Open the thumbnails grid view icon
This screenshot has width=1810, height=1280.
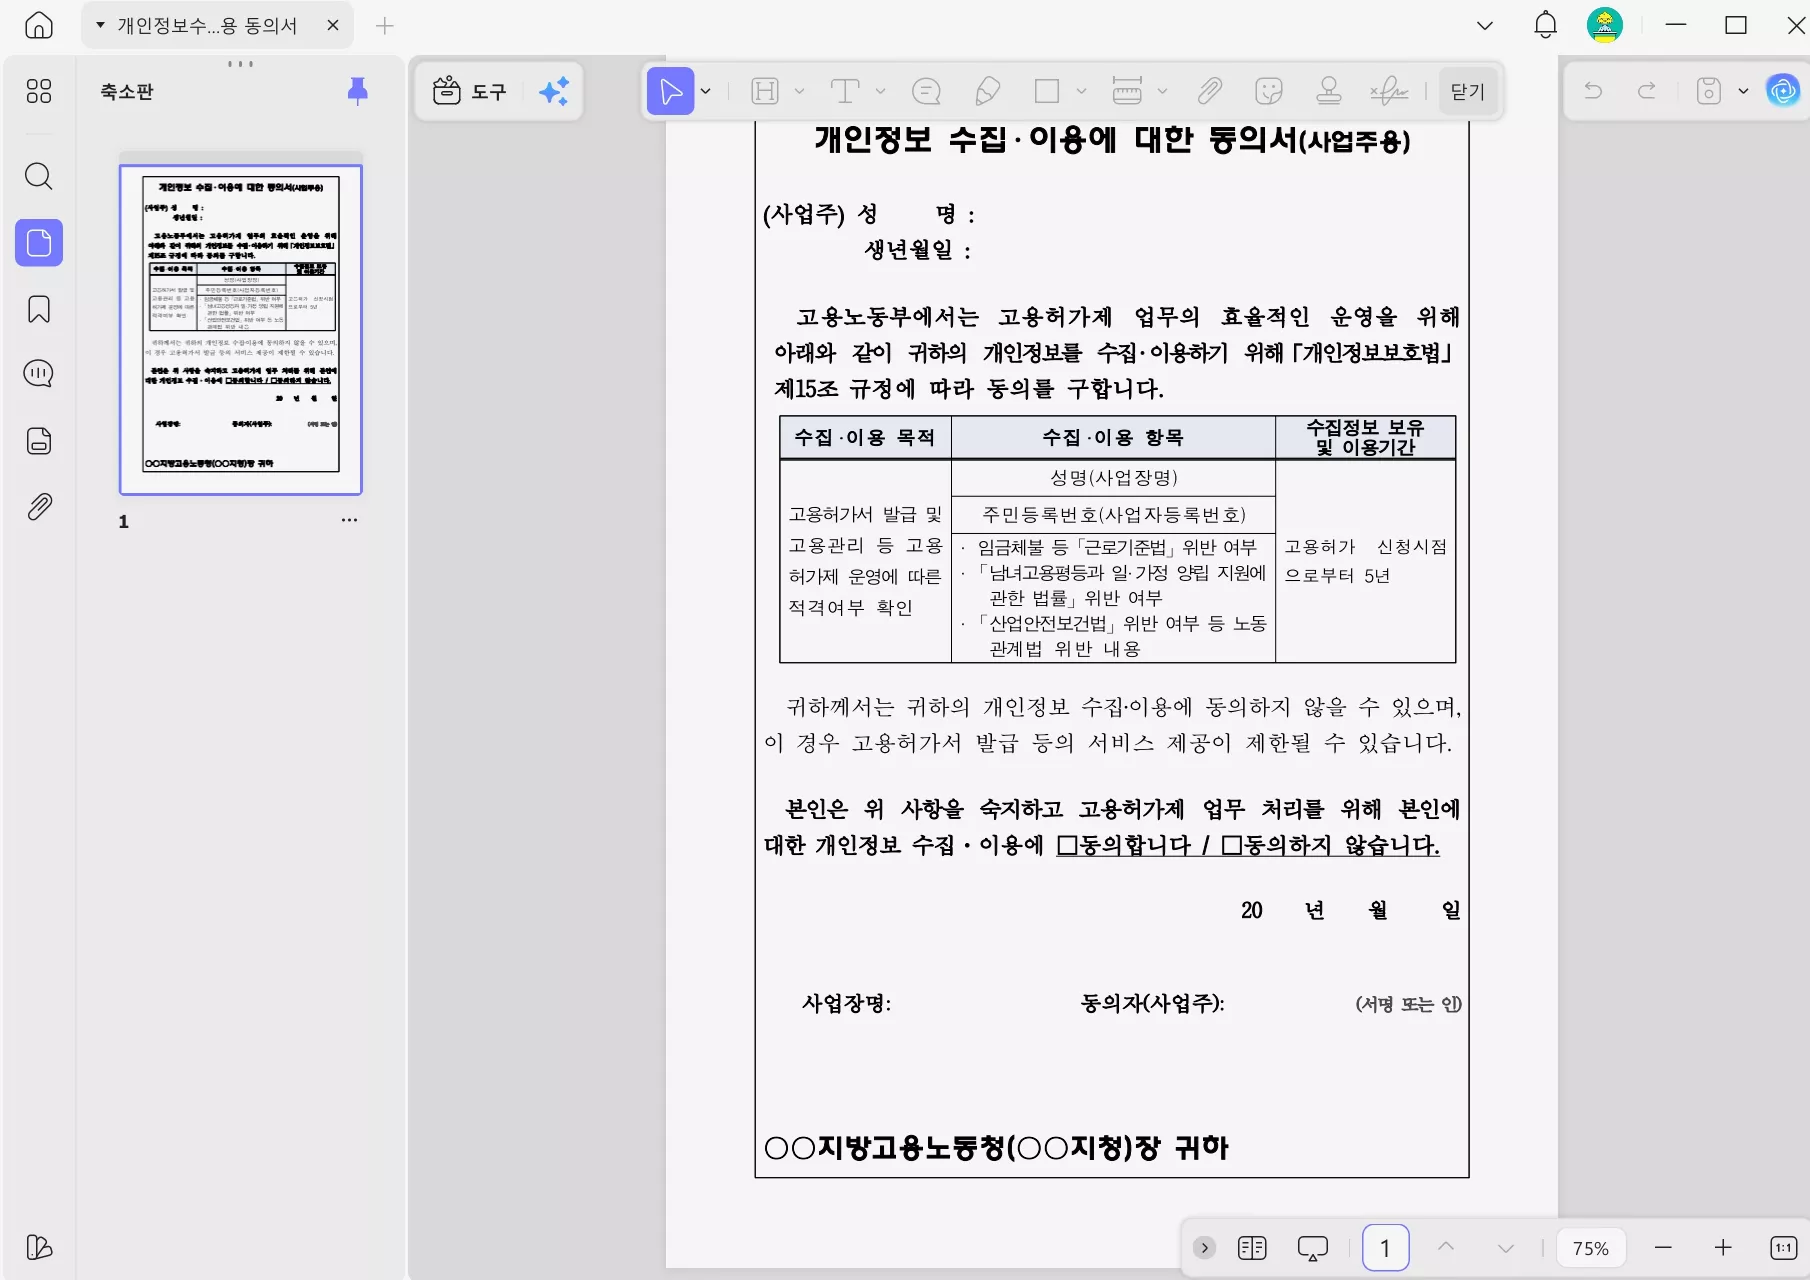point(39,91)
